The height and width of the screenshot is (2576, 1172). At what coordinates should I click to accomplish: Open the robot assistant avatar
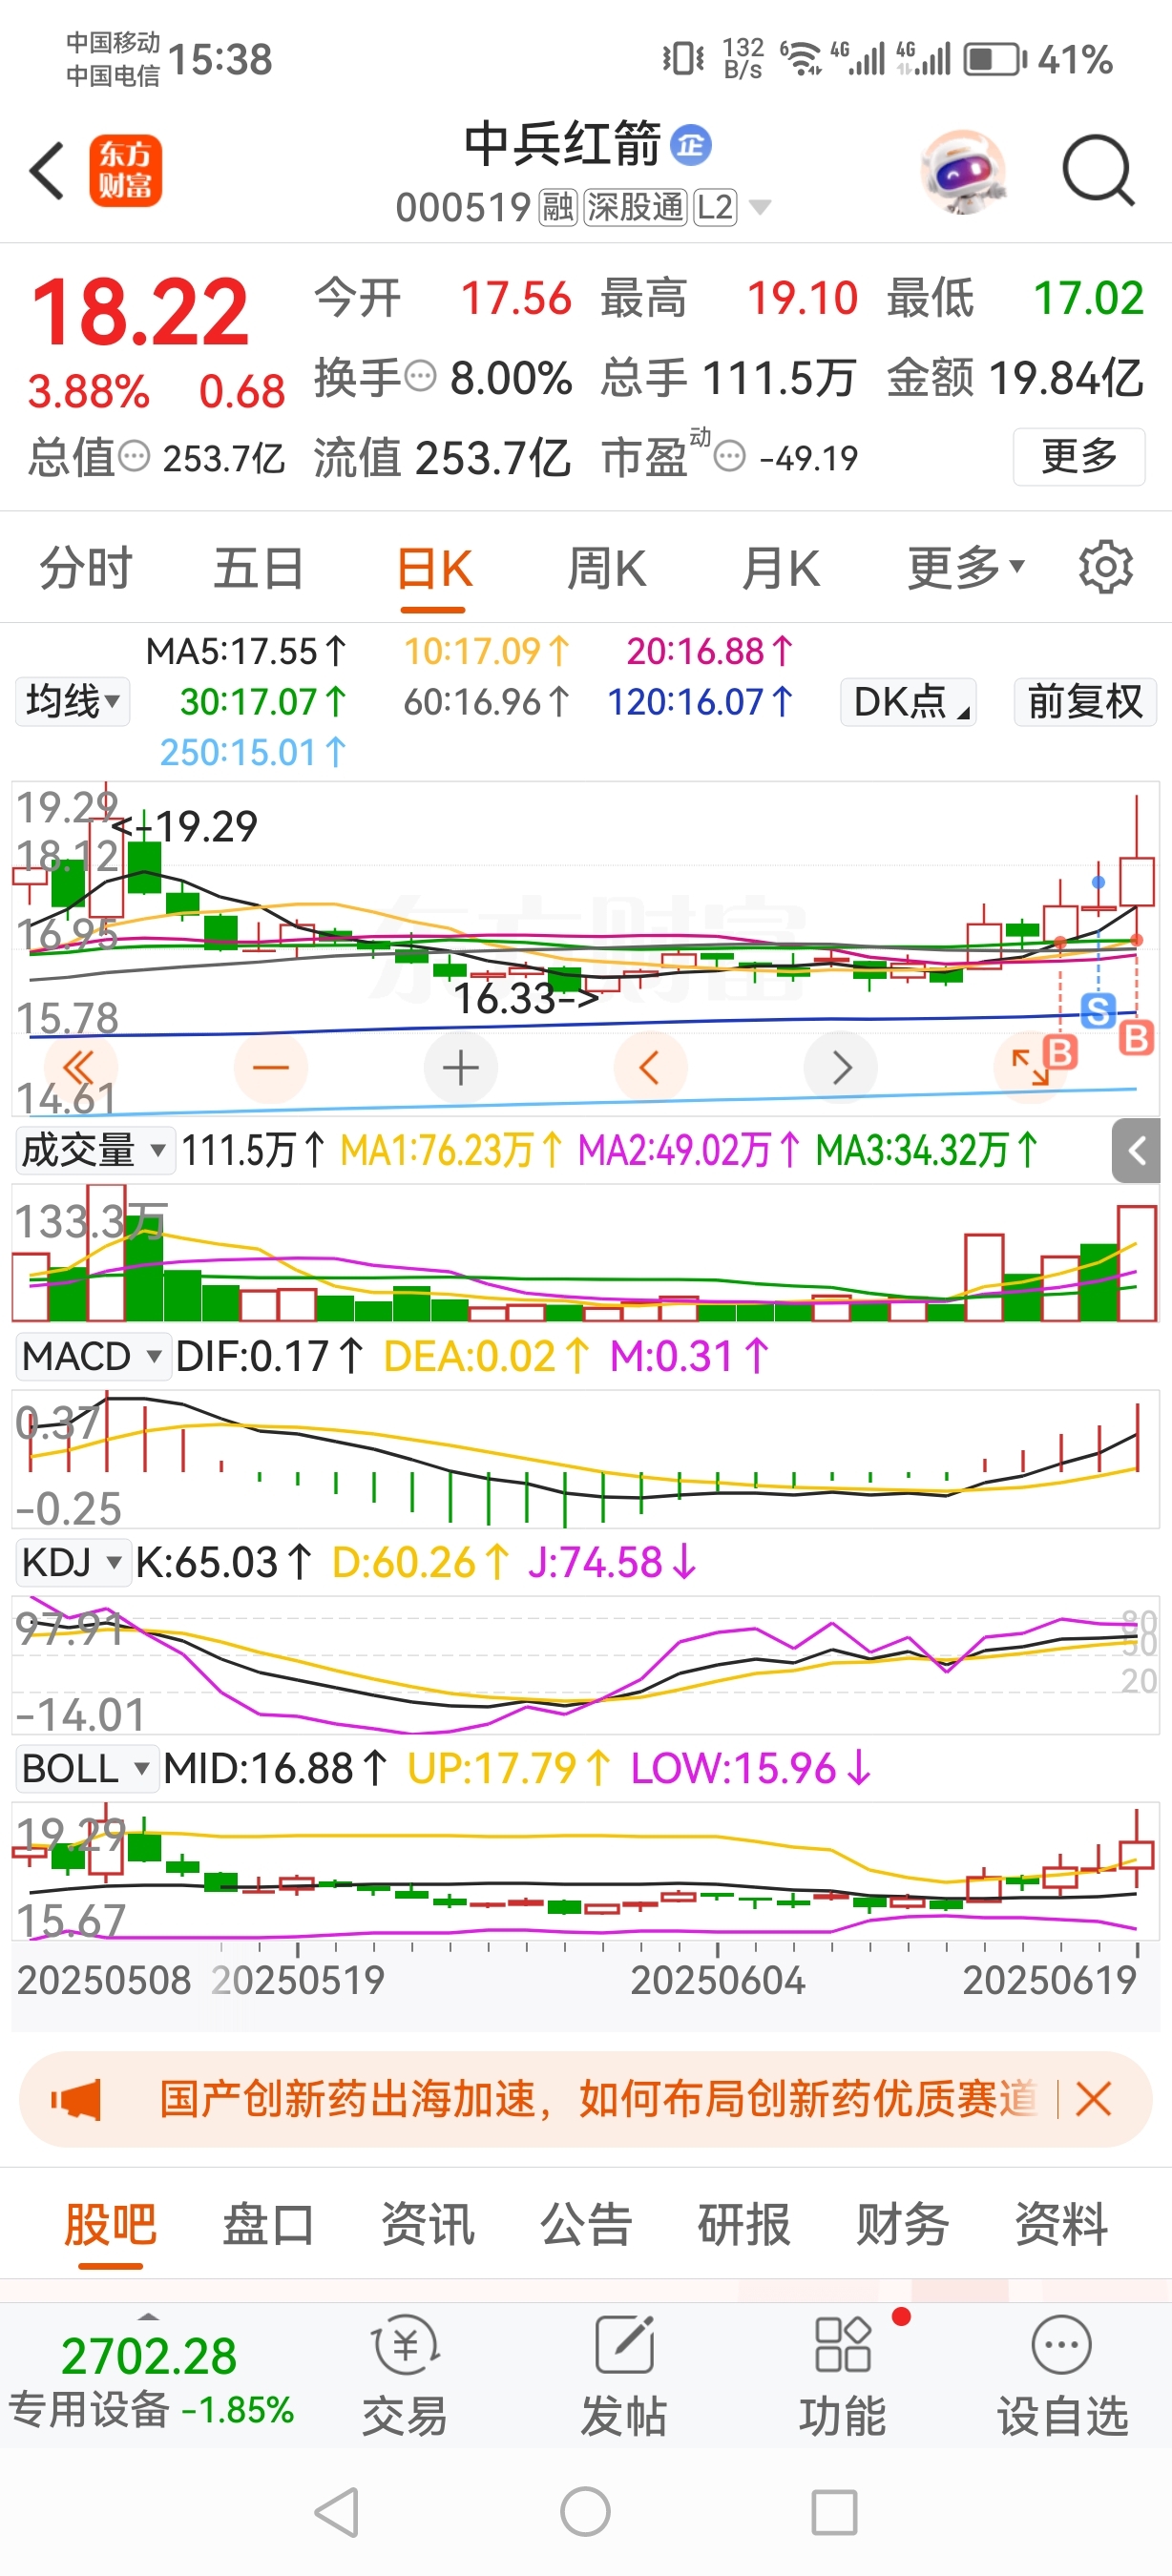tap(962, 172)
